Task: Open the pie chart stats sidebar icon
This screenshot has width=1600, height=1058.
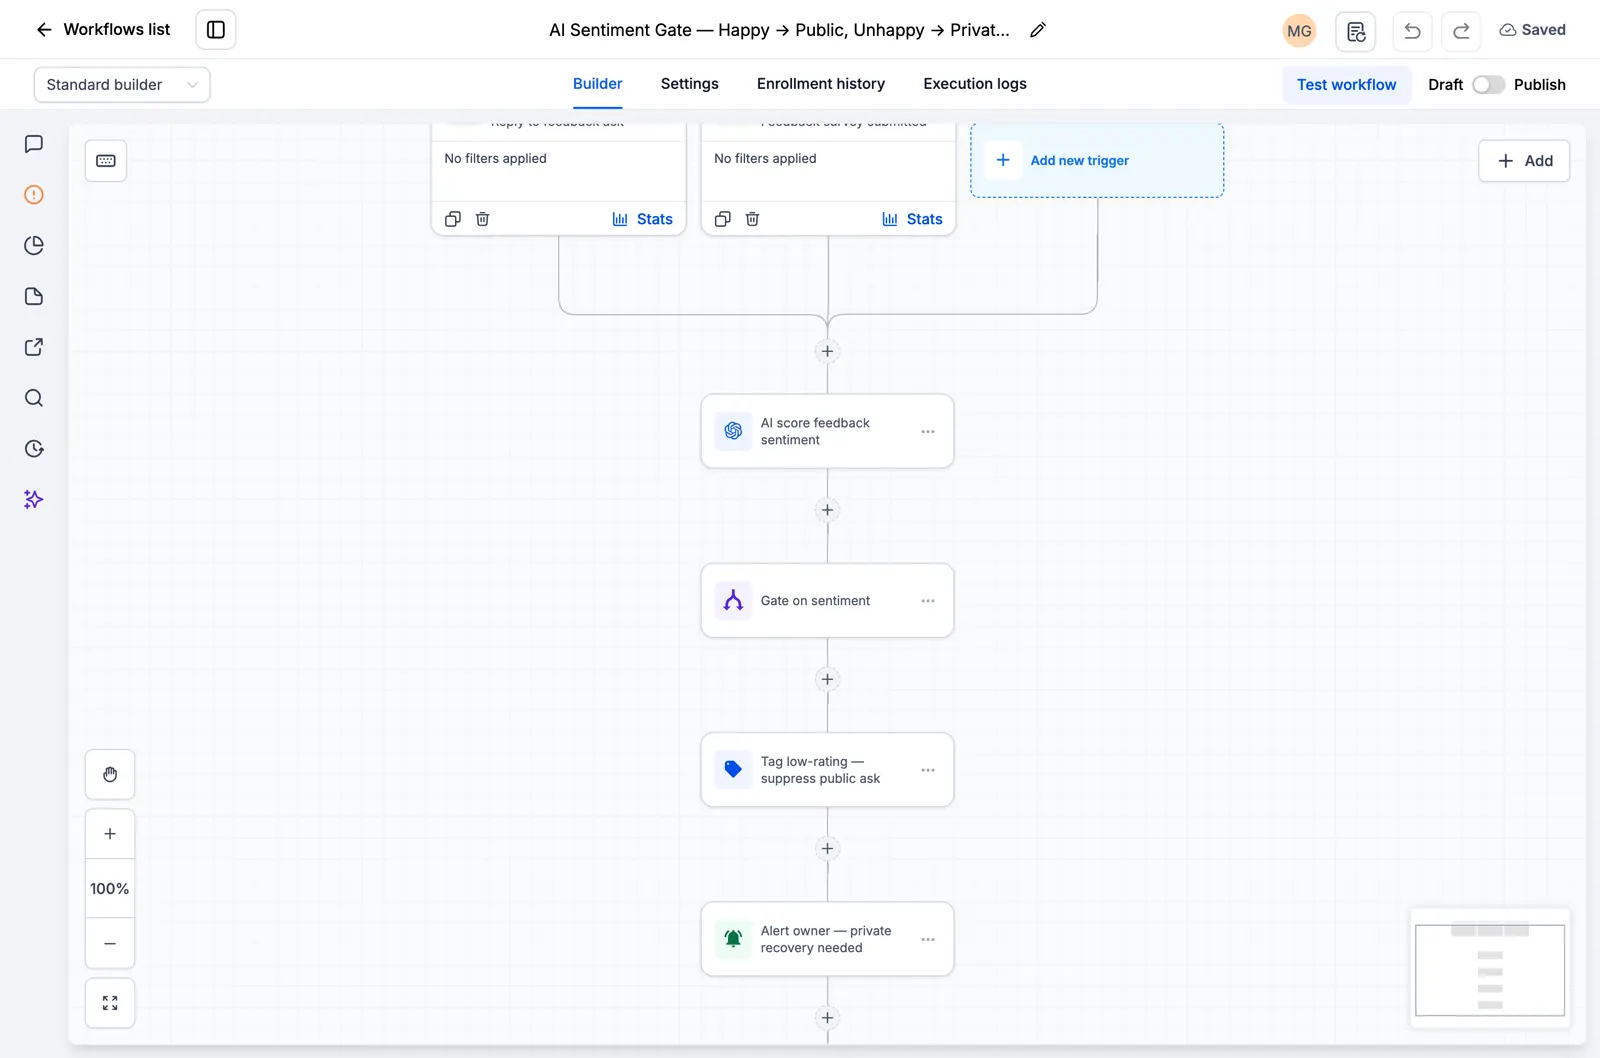Action: 34,246
